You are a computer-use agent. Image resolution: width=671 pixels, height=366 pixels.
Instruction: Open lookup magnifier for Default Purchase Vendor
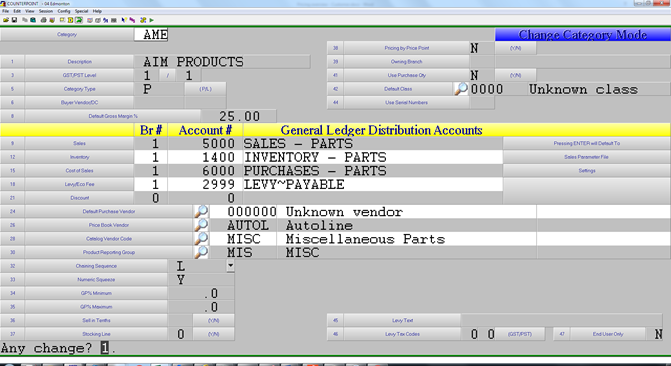tap(201, 211)
